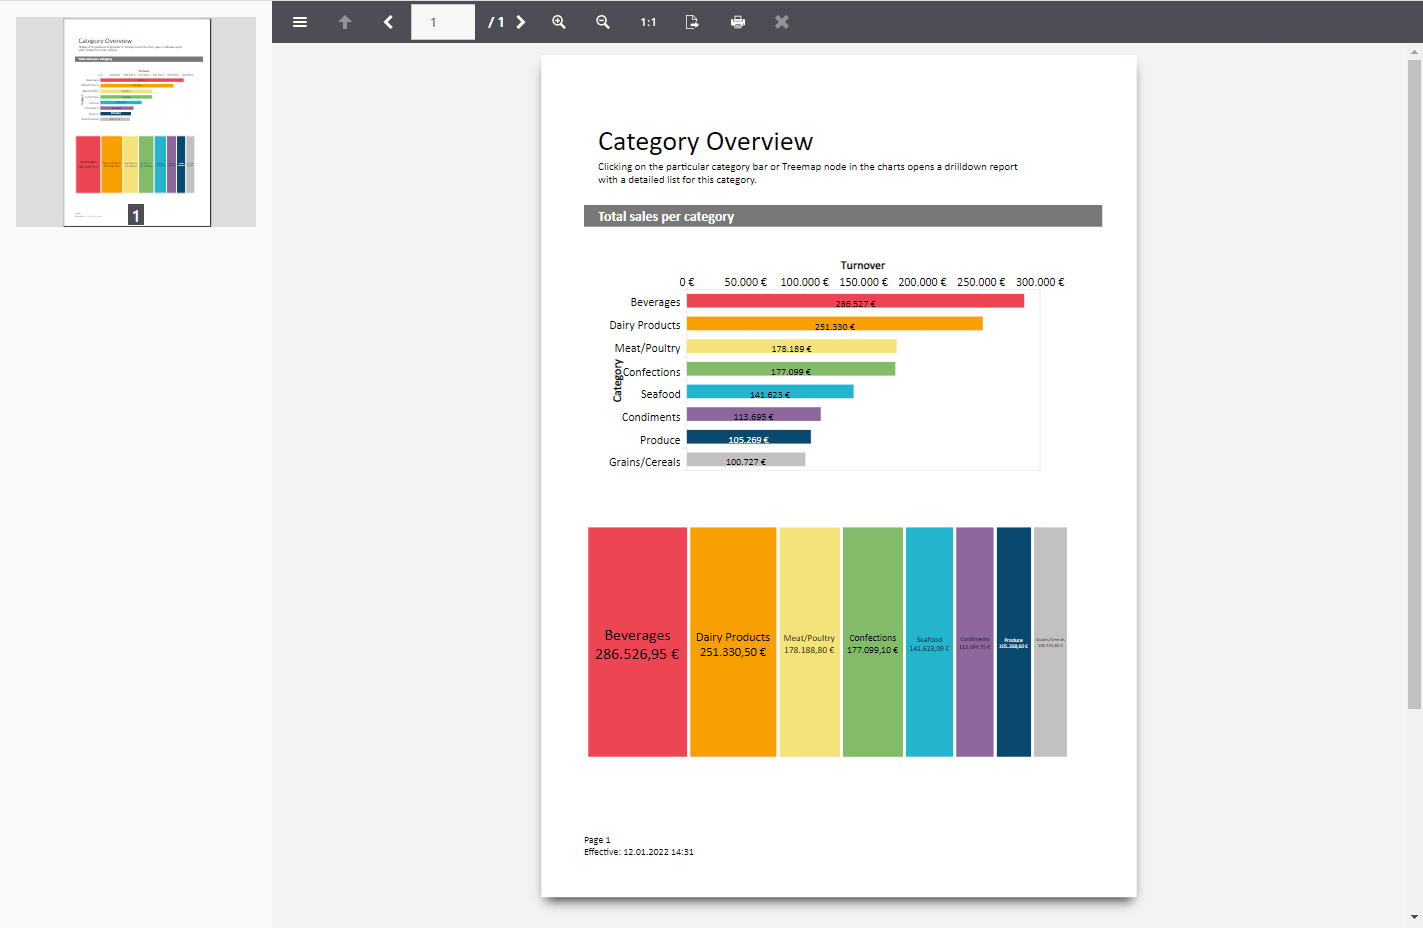1423x928 pixels.
Task: Click the grayed-out up arrow icon
Action: point(344,21)
